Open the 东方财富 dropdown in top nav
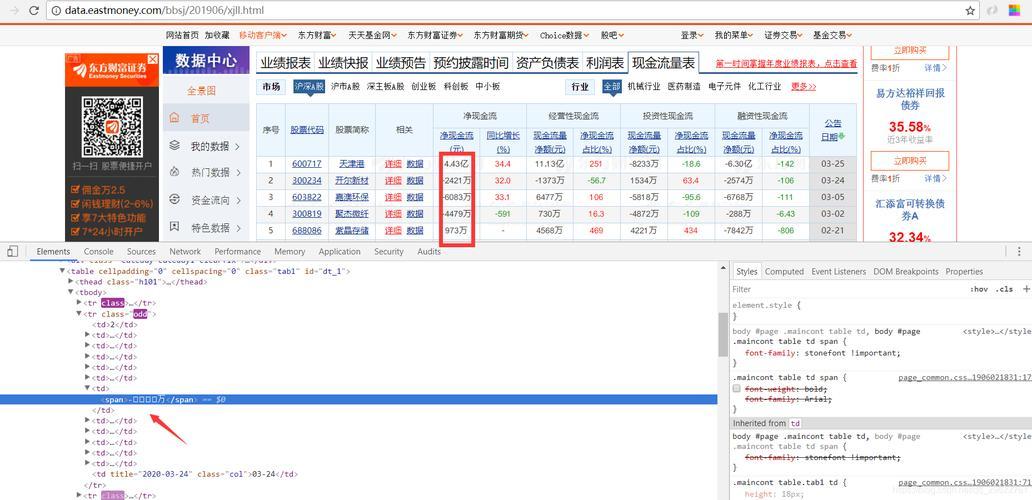Image resolution: width=1032 pixels, height=500 pixels. point(317,35)
